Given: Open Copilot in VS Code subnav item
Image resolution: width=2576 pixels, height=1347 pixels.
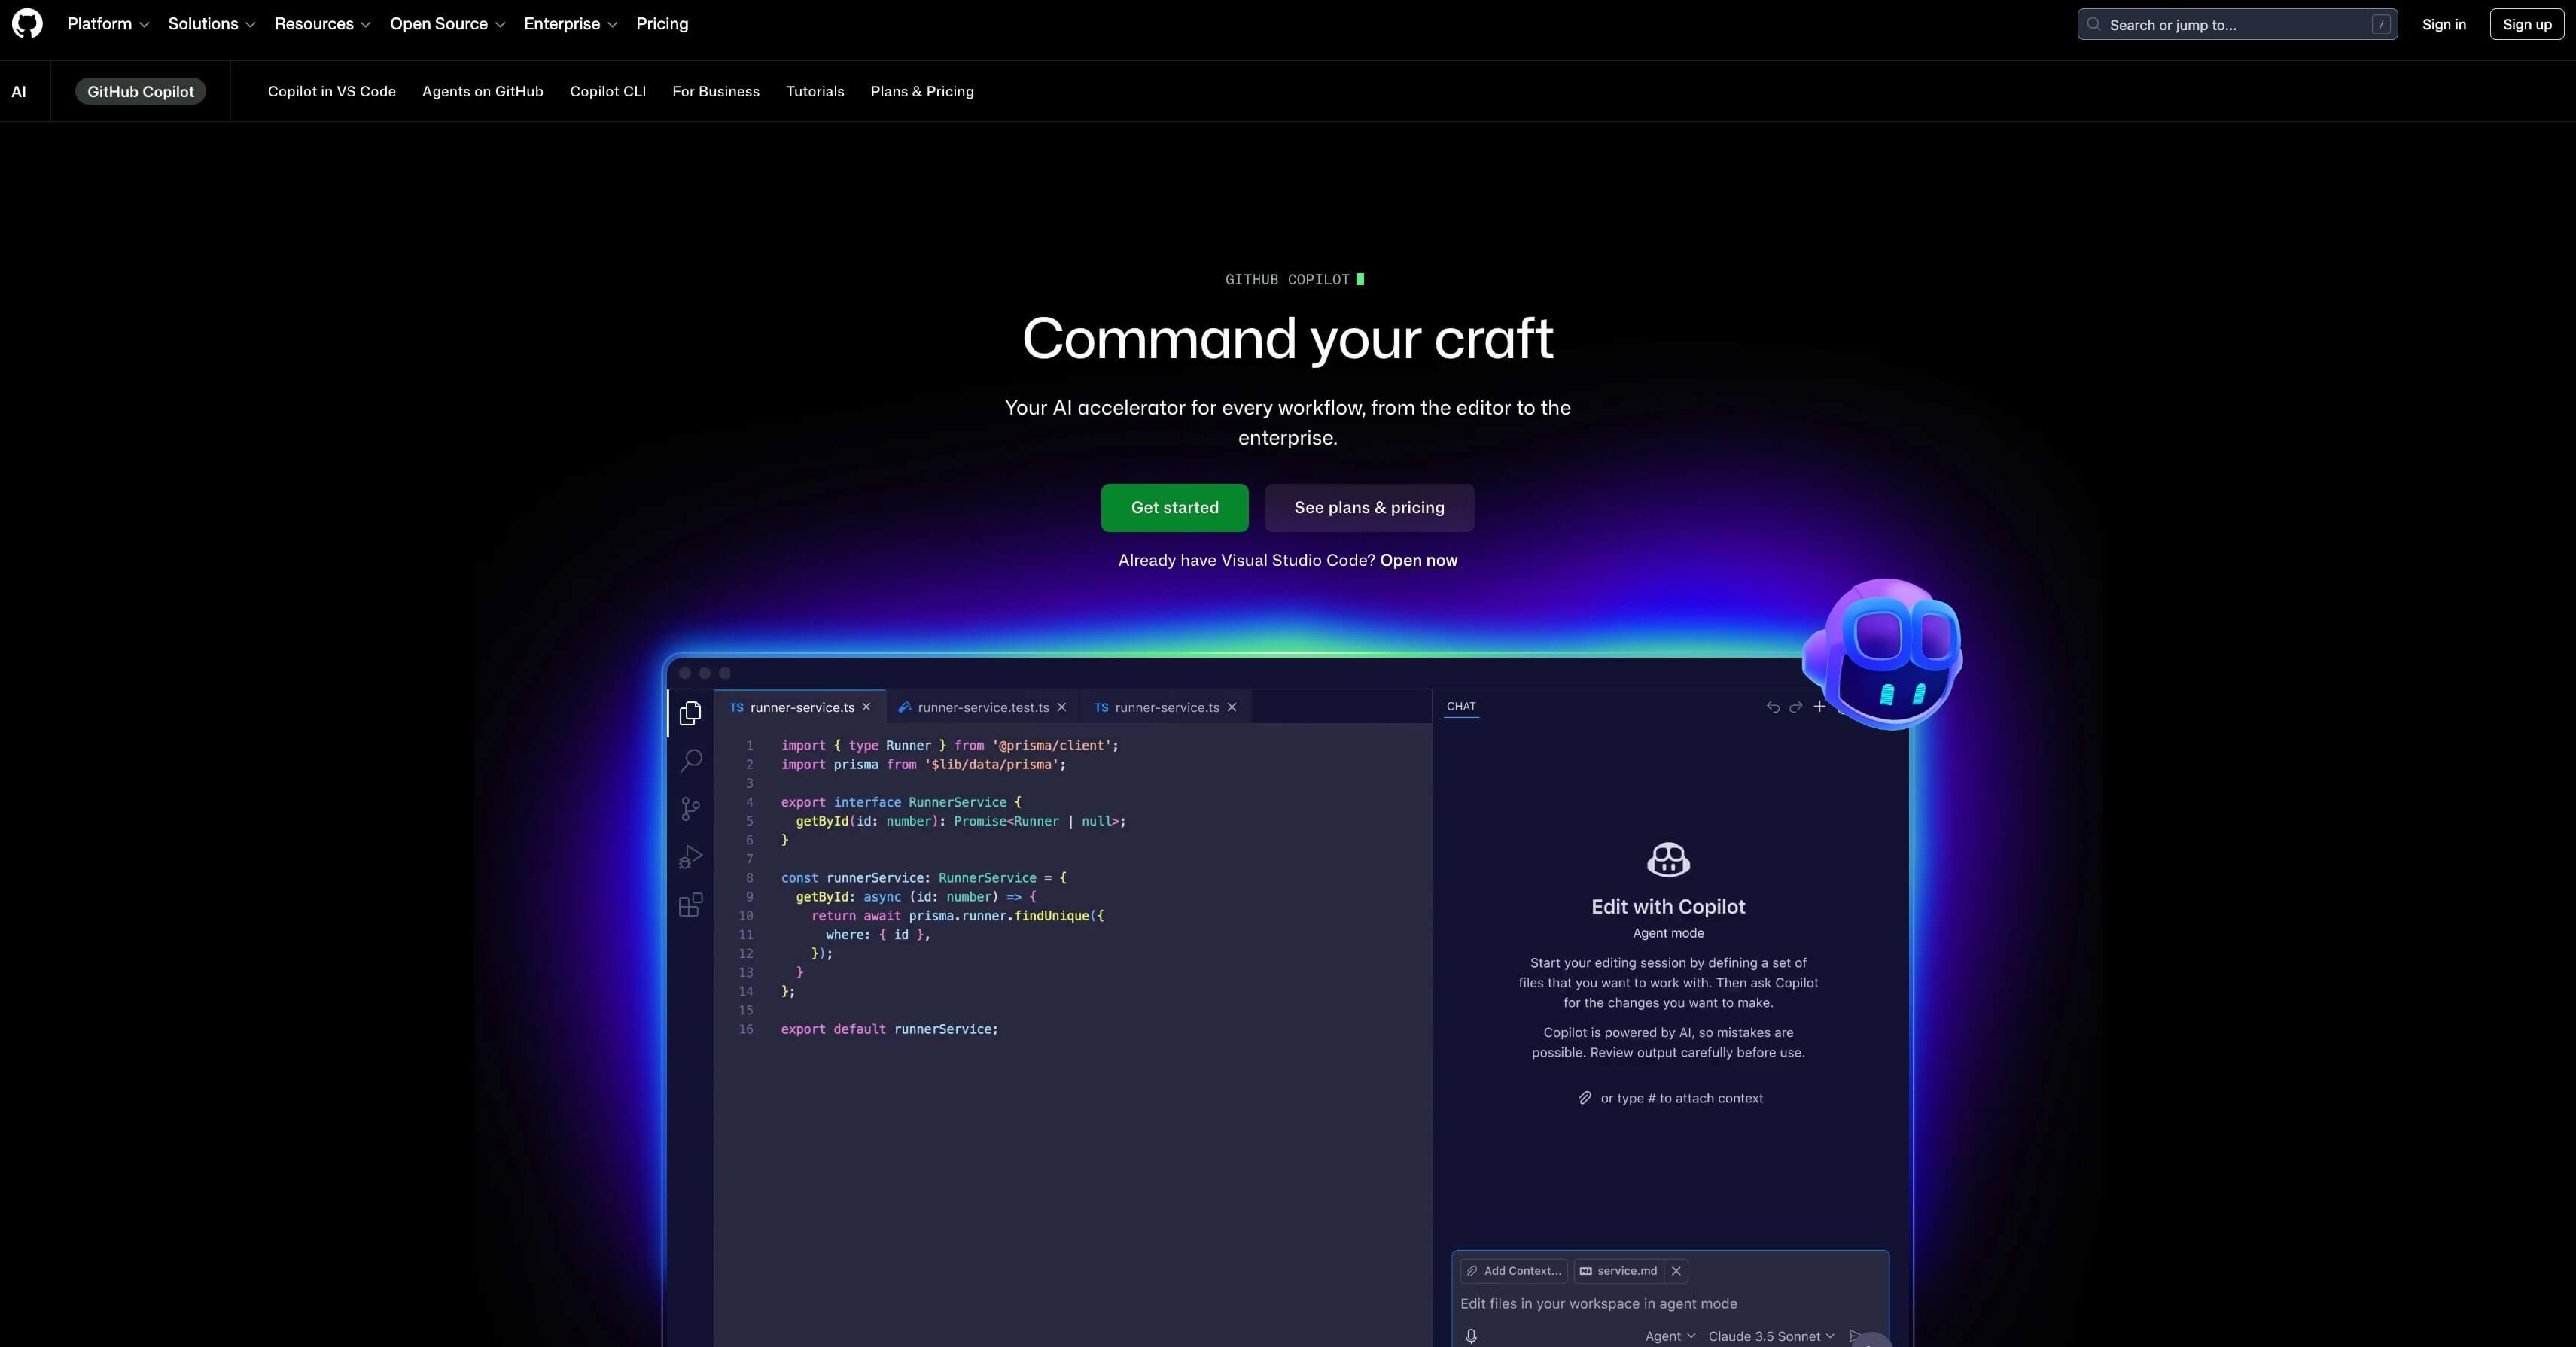Looking at the screenshot, I should click(x=332, y=91).
